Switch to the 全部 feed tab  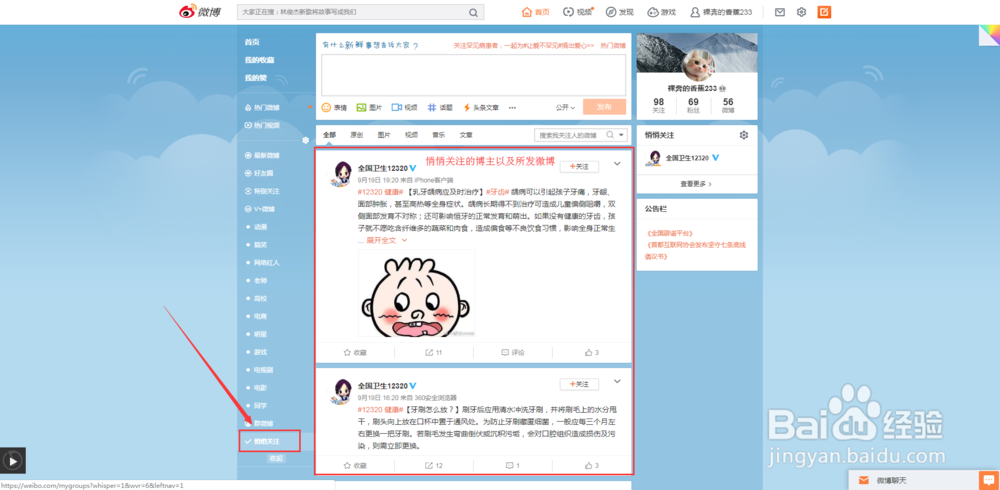point(329,135)
